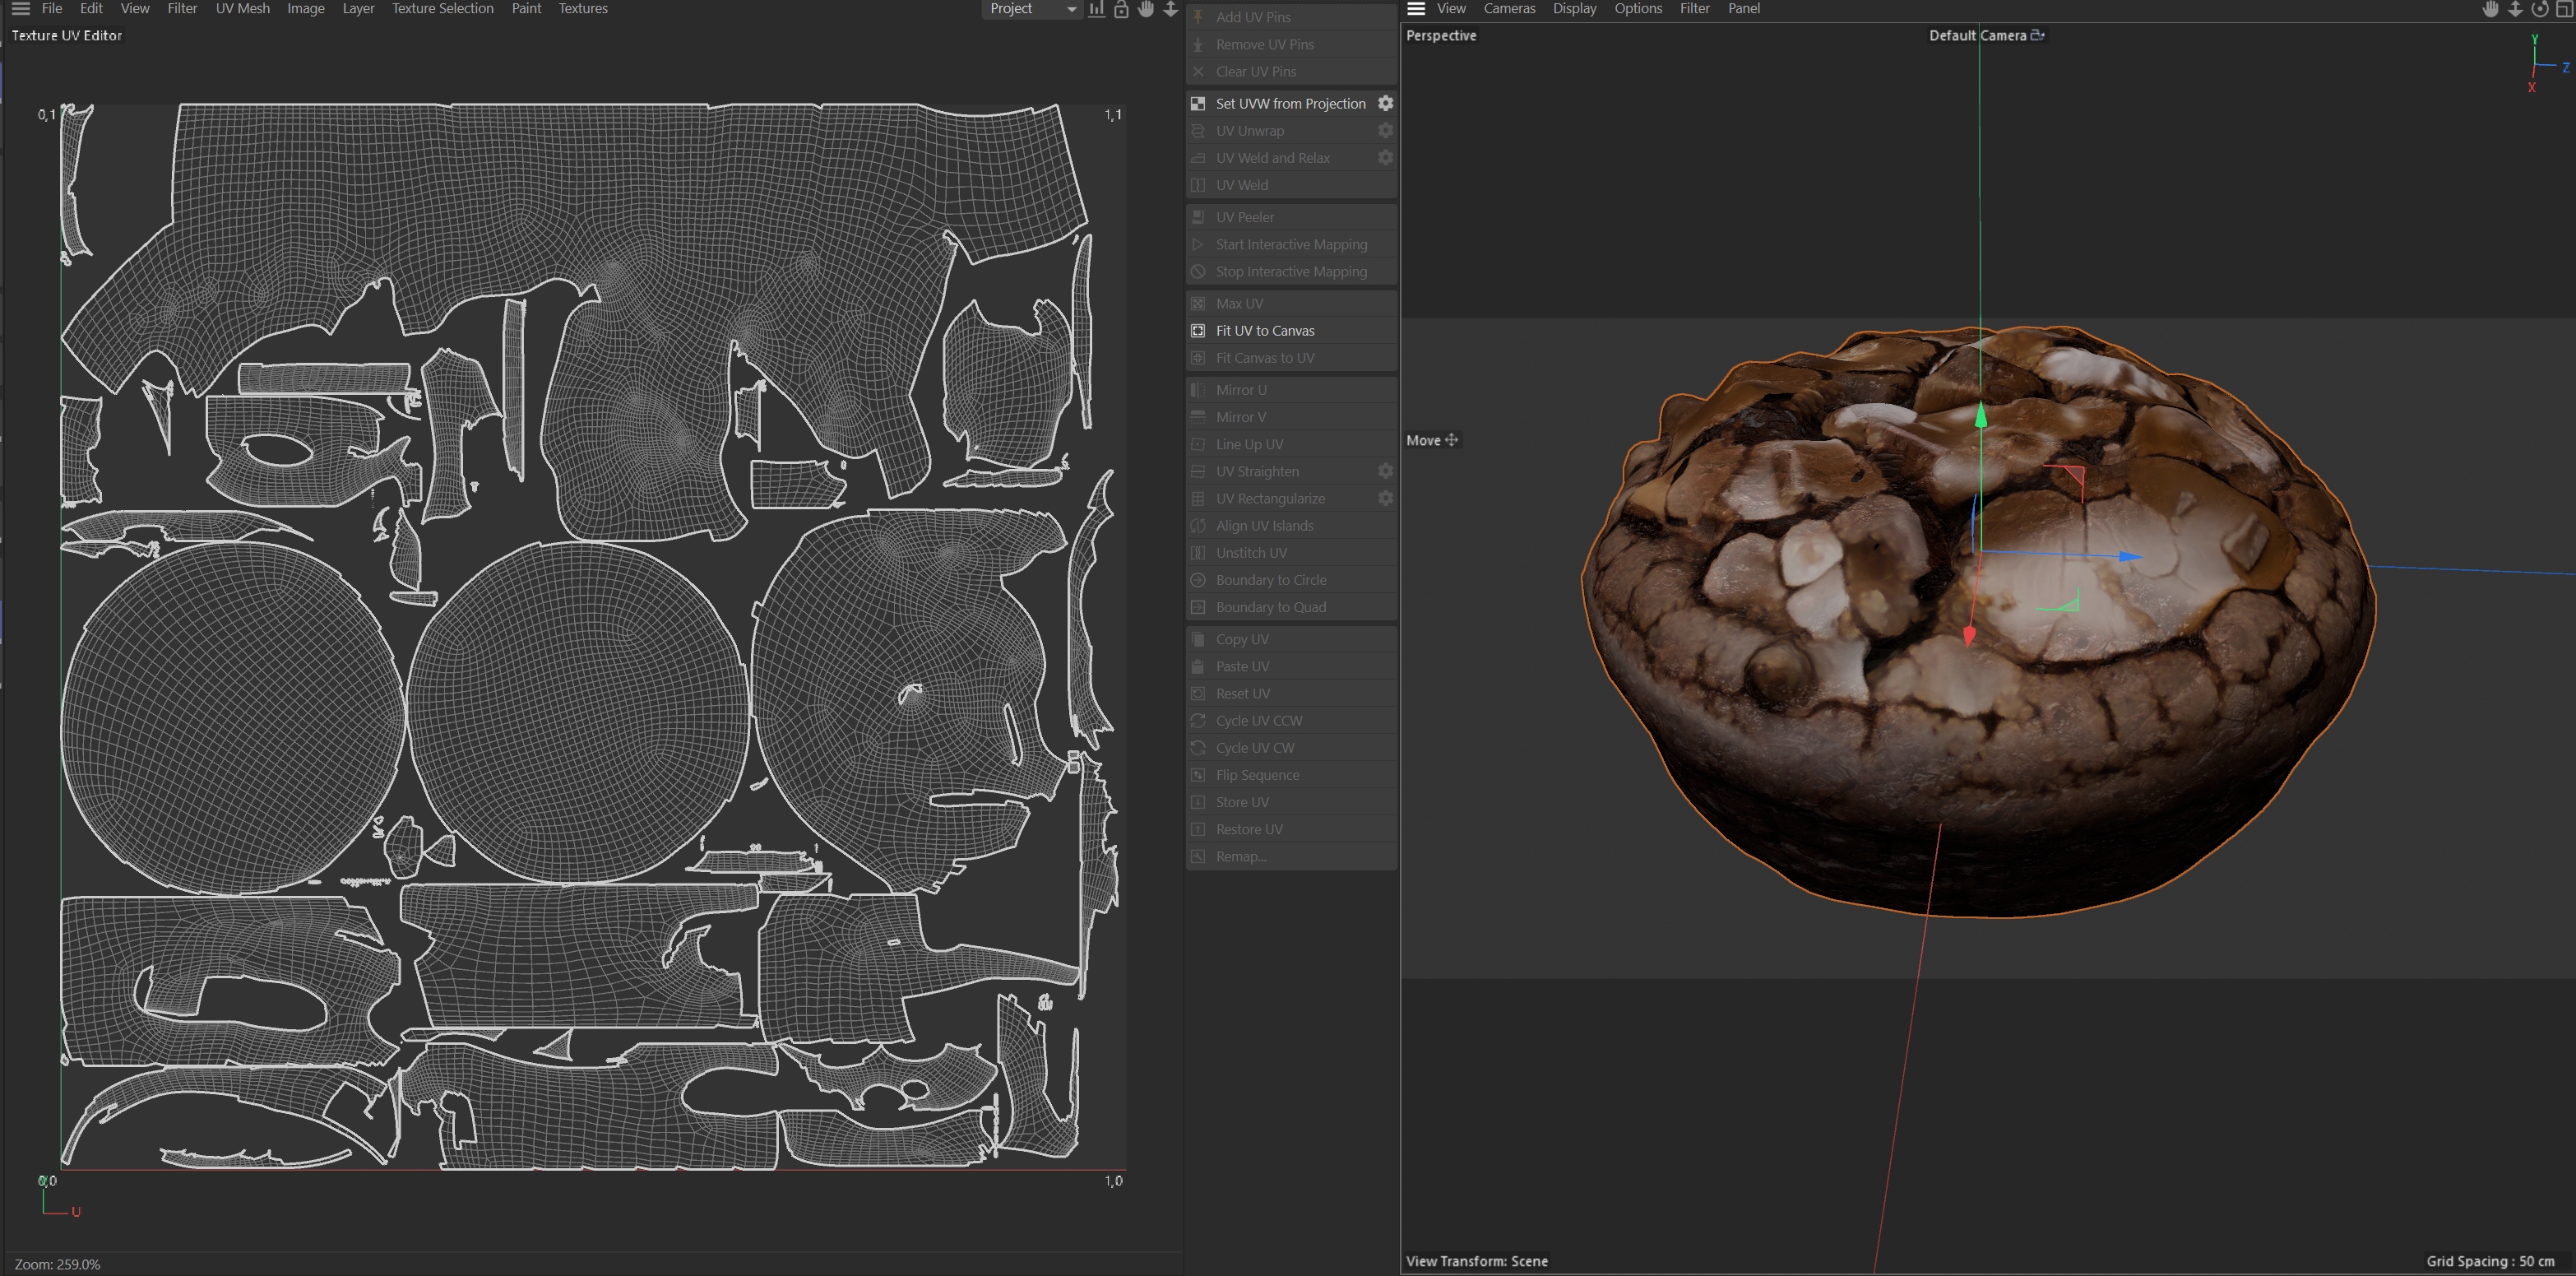The image size is (2576, 1276).
Task: Click the viewport zoom dolly arrows icon
Action: (2515, 9)
